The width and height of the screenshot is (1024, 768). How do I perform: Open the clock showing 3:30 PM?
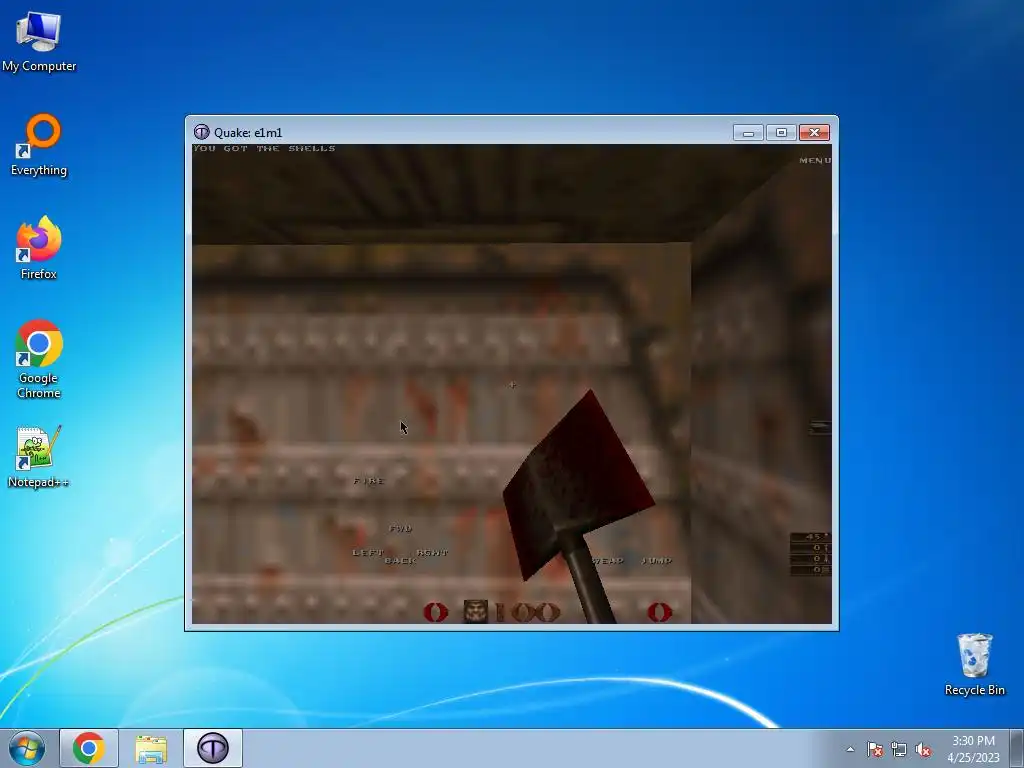973,749
